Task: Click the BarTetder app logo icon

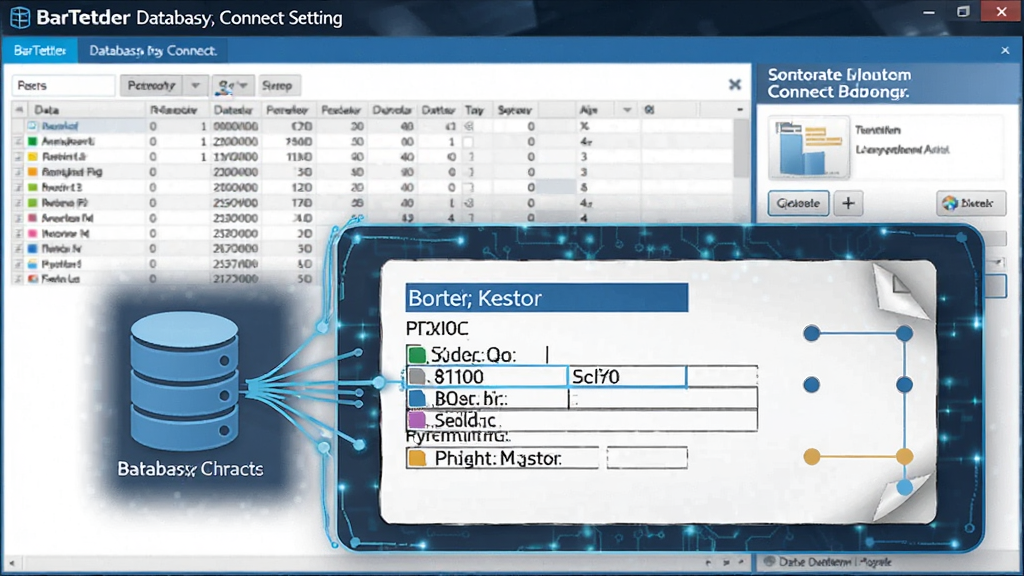Action: (x=20, y=17)
